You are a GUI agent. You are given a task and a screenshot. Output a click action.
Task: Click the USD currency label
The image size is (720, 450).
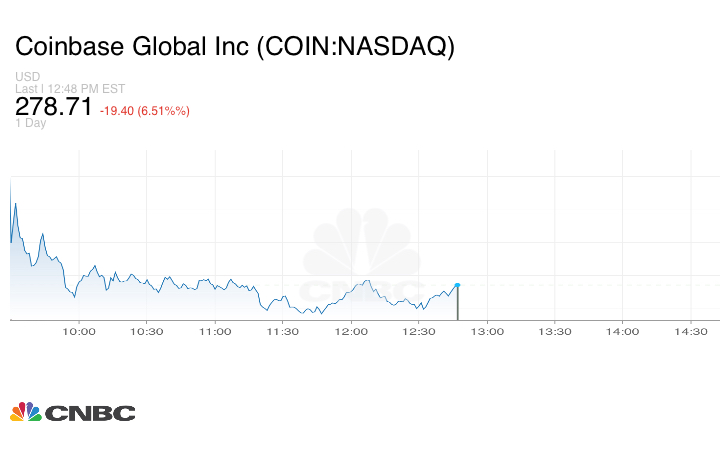tap(28, 77)
